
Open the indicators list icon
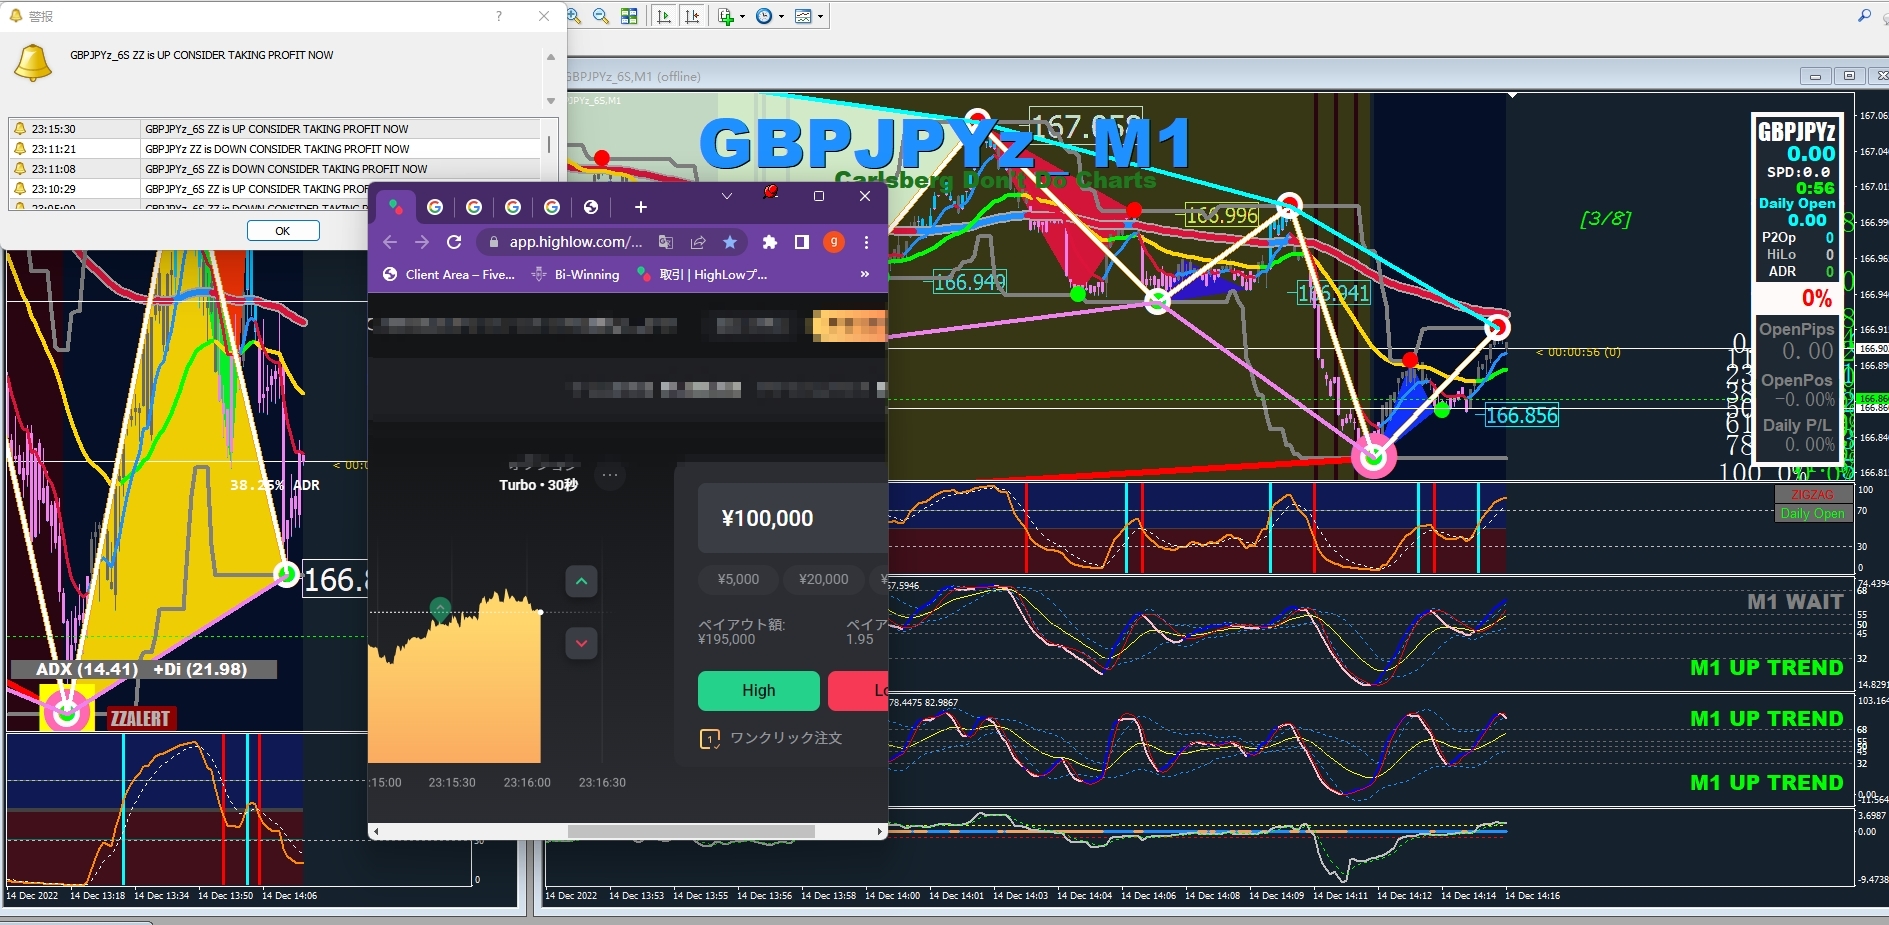[726, 16]
